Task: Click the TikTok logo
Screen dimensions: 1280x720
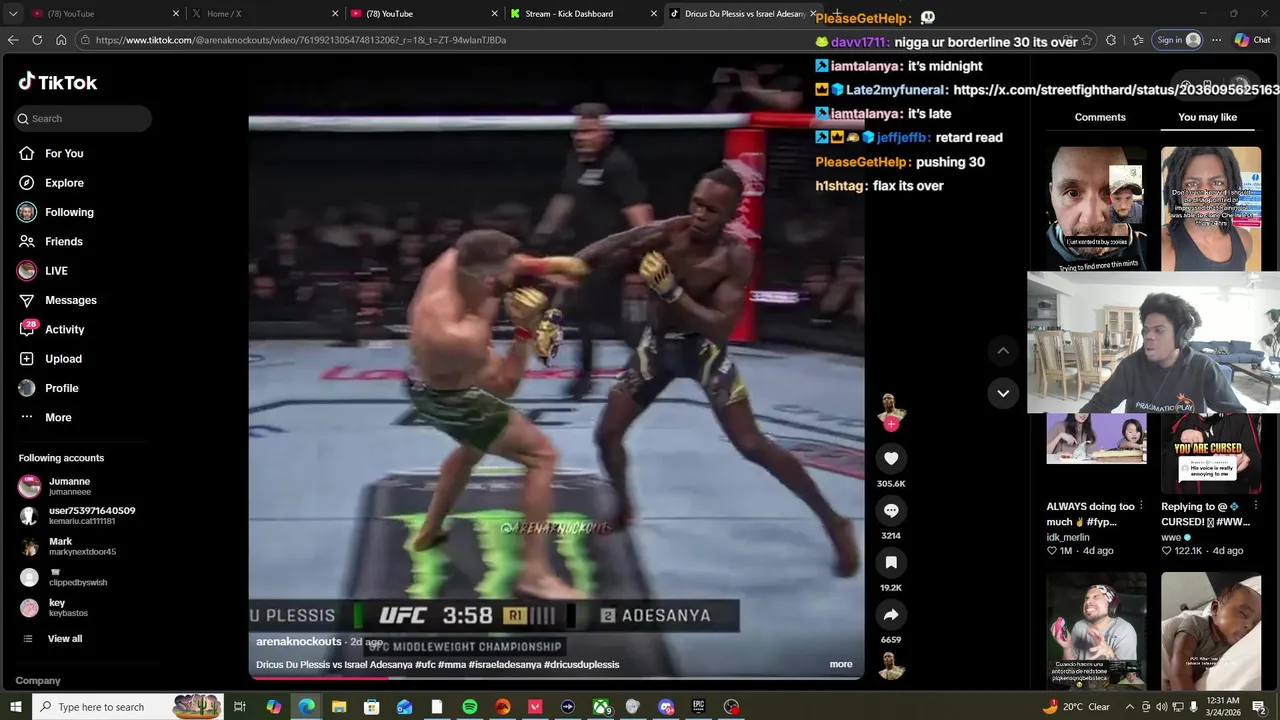Action: (x=58, y=82)
